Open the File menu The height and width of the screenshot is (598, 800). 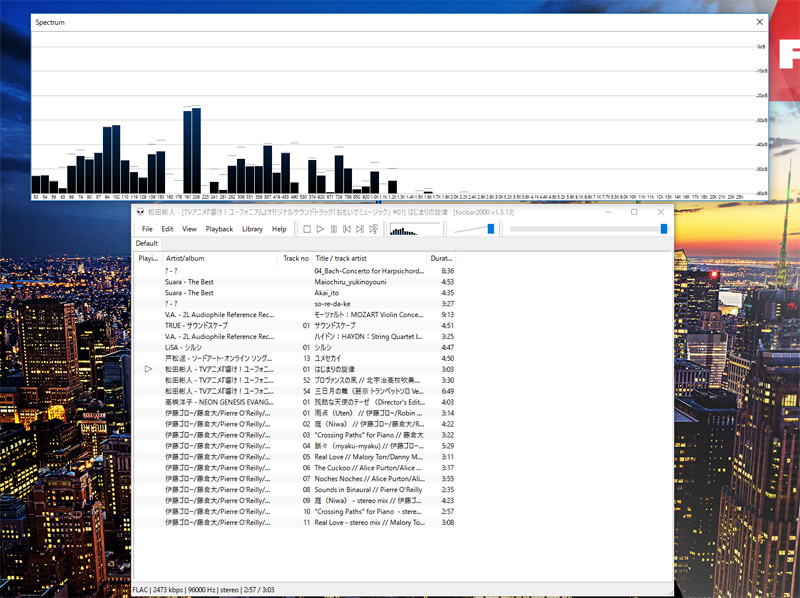click(147, 229)
